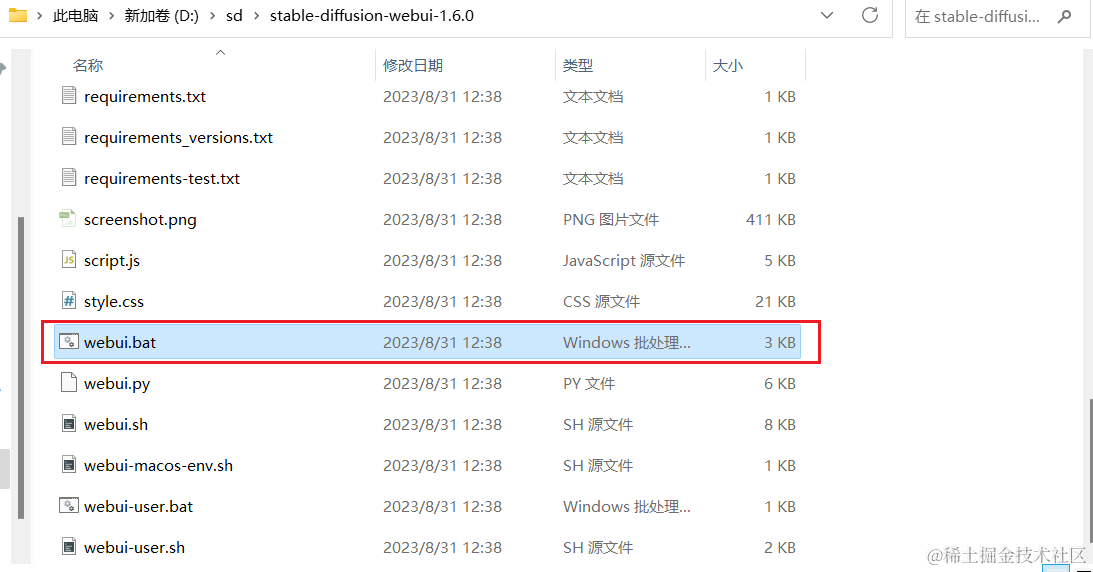The width and height of the screenshot is (1093, 572).
Task: Expand the chevron after 此电脑 breadcrumb
Action: pyautogui.click(x=112, y=16)
